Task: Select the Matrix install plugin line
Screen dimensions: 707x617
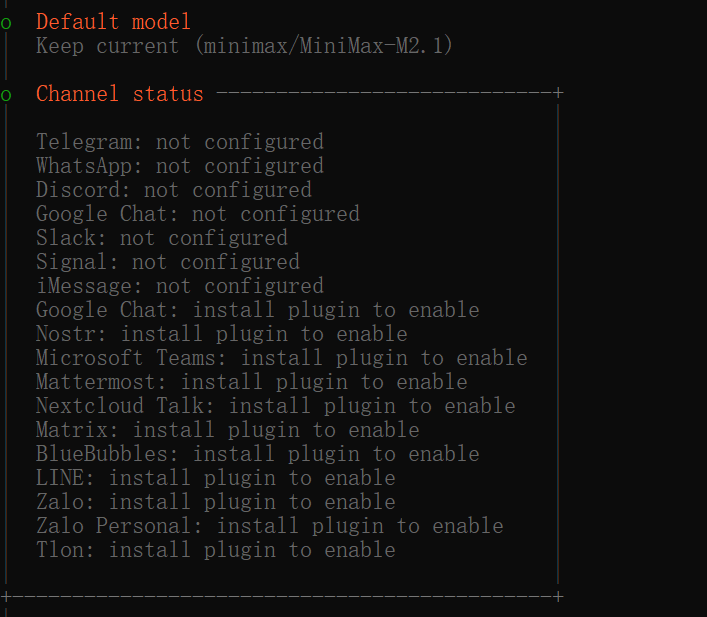Action: (x=228, y=430)
